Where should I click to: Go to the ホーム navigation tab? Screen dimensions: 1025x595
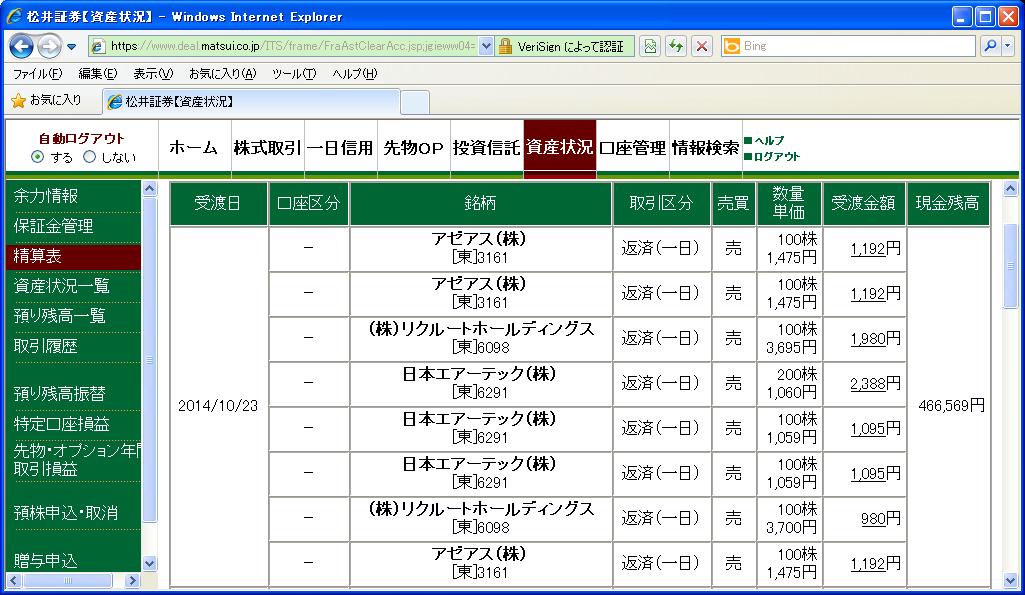pyautogui.click(x=193, y=148)
